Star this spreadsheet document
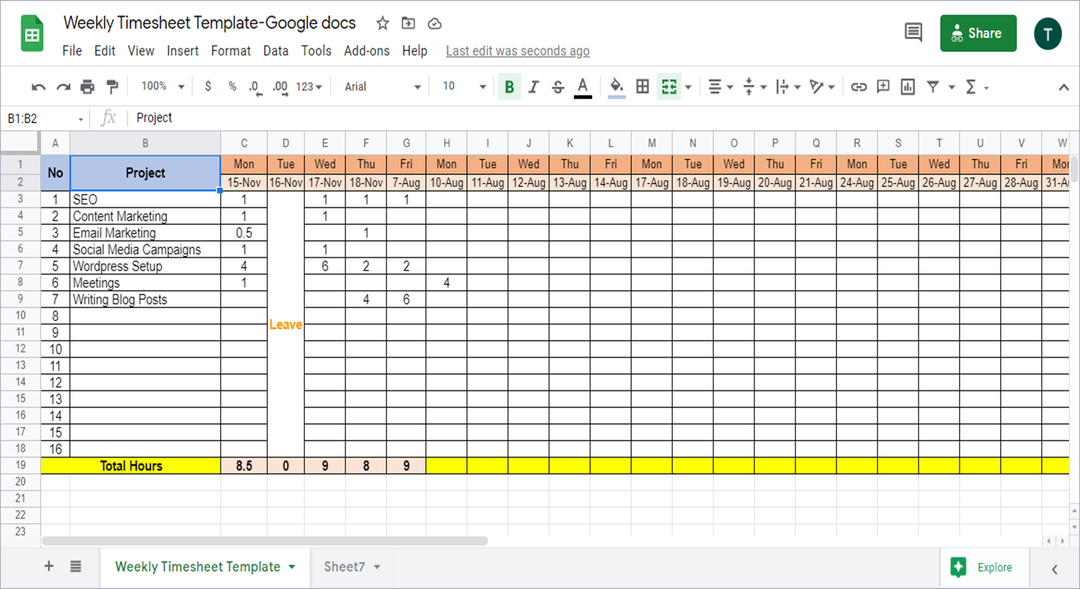This screenshot has height=589, width=1080. pyautogui.click(x=383, y=23)
